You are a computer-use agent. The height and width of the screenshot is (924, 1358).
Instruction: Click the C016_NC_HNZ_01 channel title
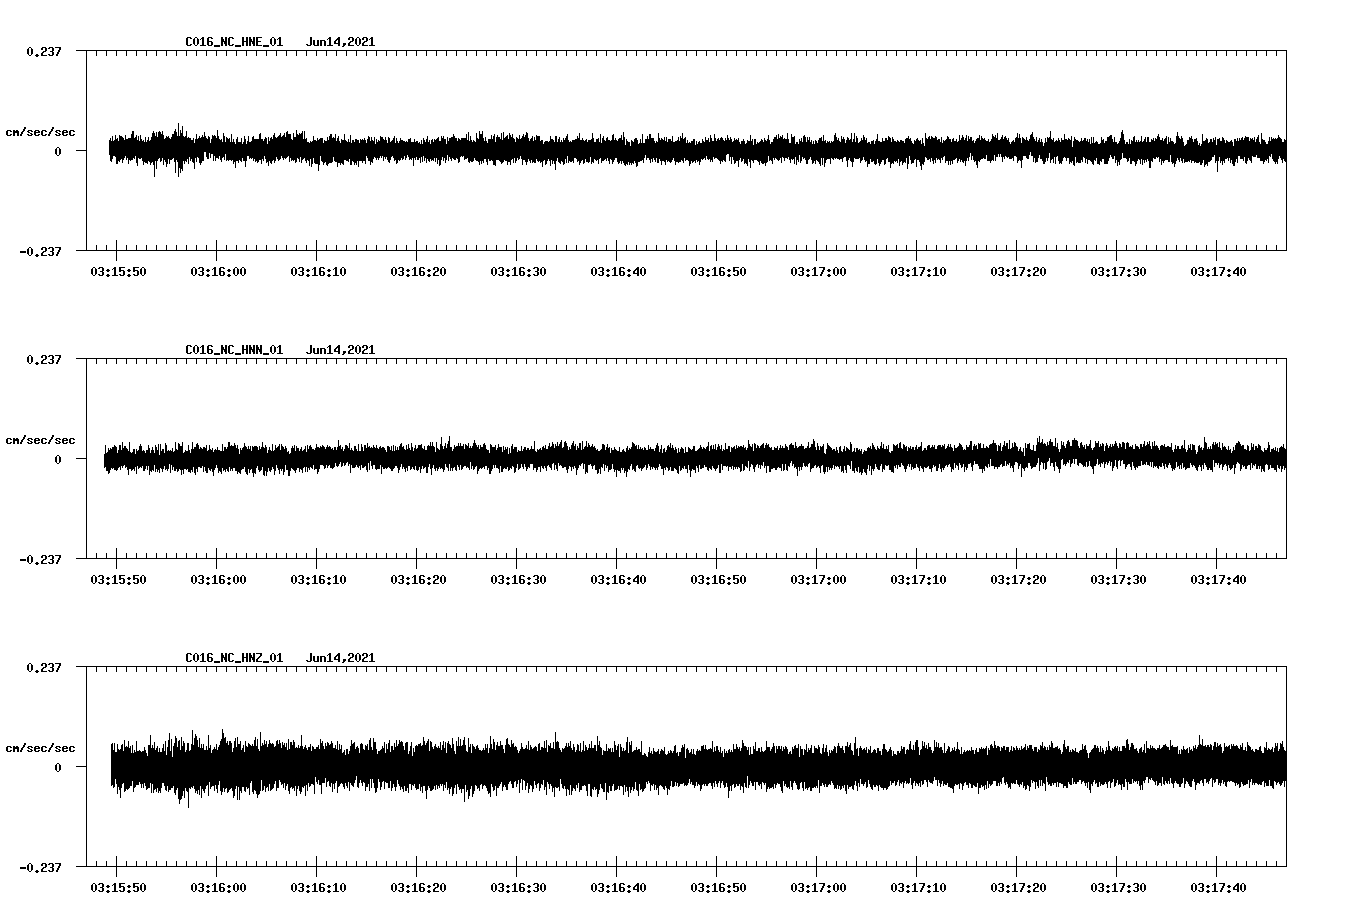point(234,658)
